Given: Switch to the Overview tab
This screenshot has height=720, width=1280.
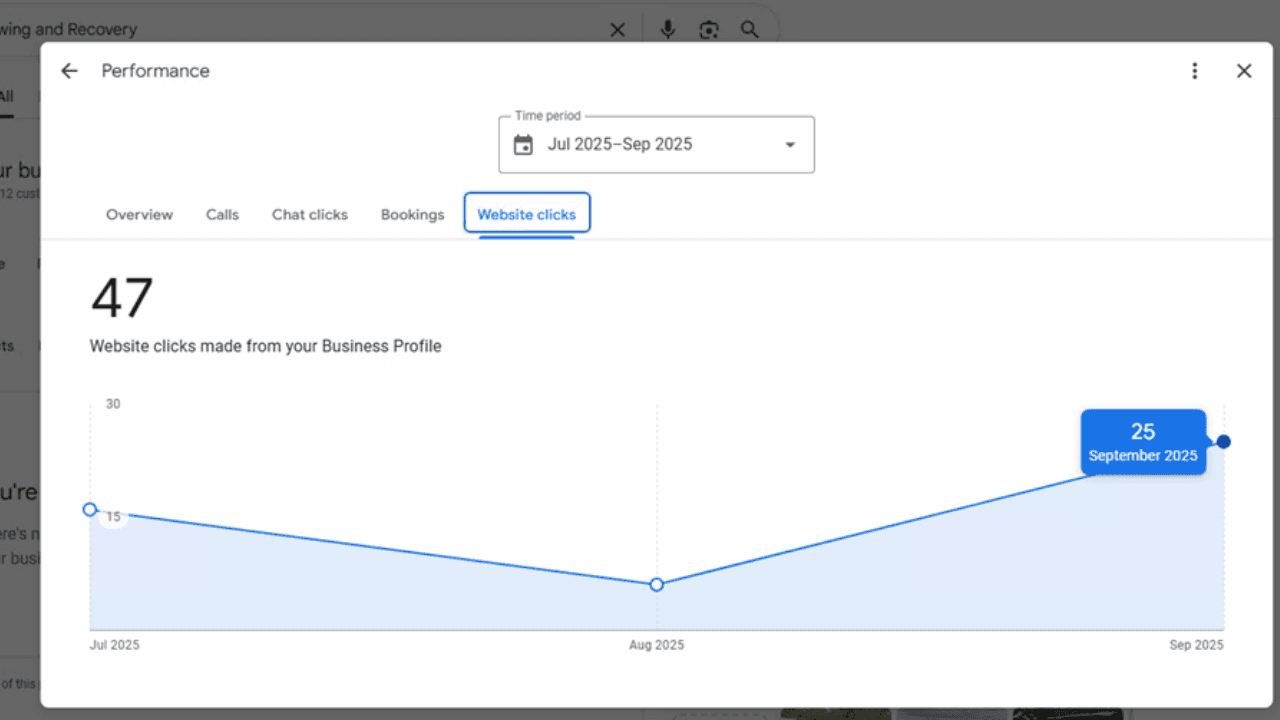Looking at the screenshot, I should [x=139, y=214].
